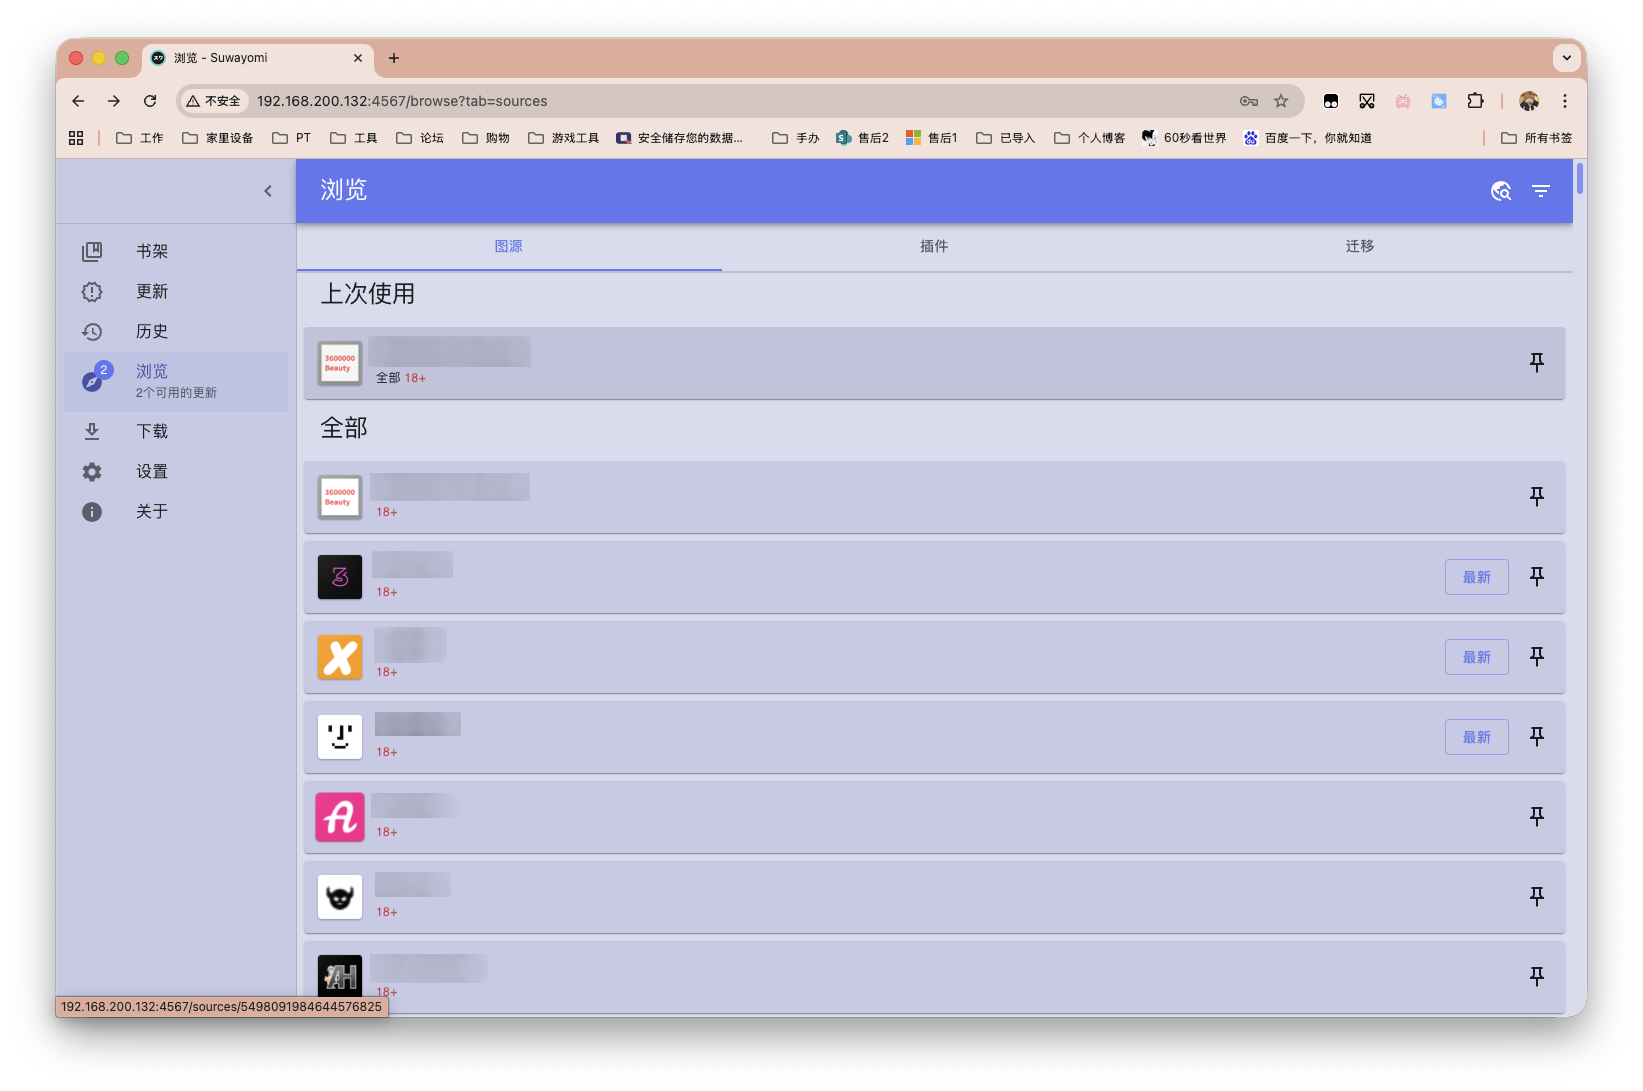
Task: Click the source search icon in the header
Action: pos(1501,190)
